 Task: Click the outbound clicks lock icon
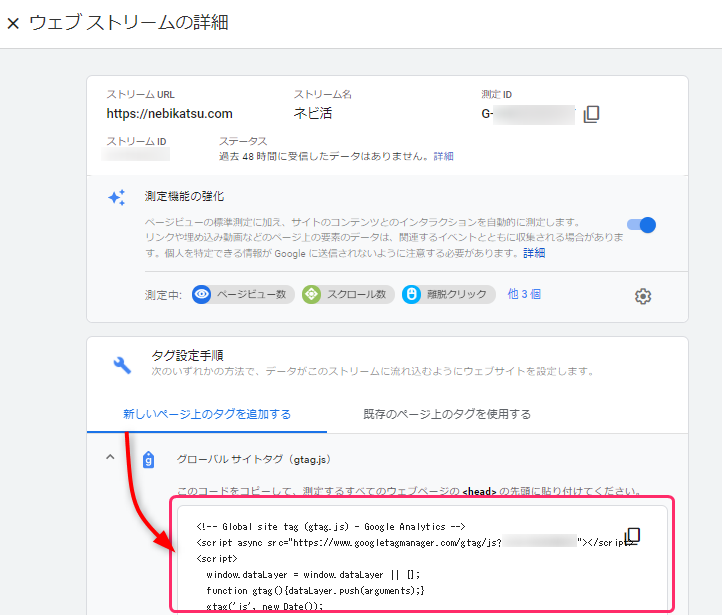point(411,294)
